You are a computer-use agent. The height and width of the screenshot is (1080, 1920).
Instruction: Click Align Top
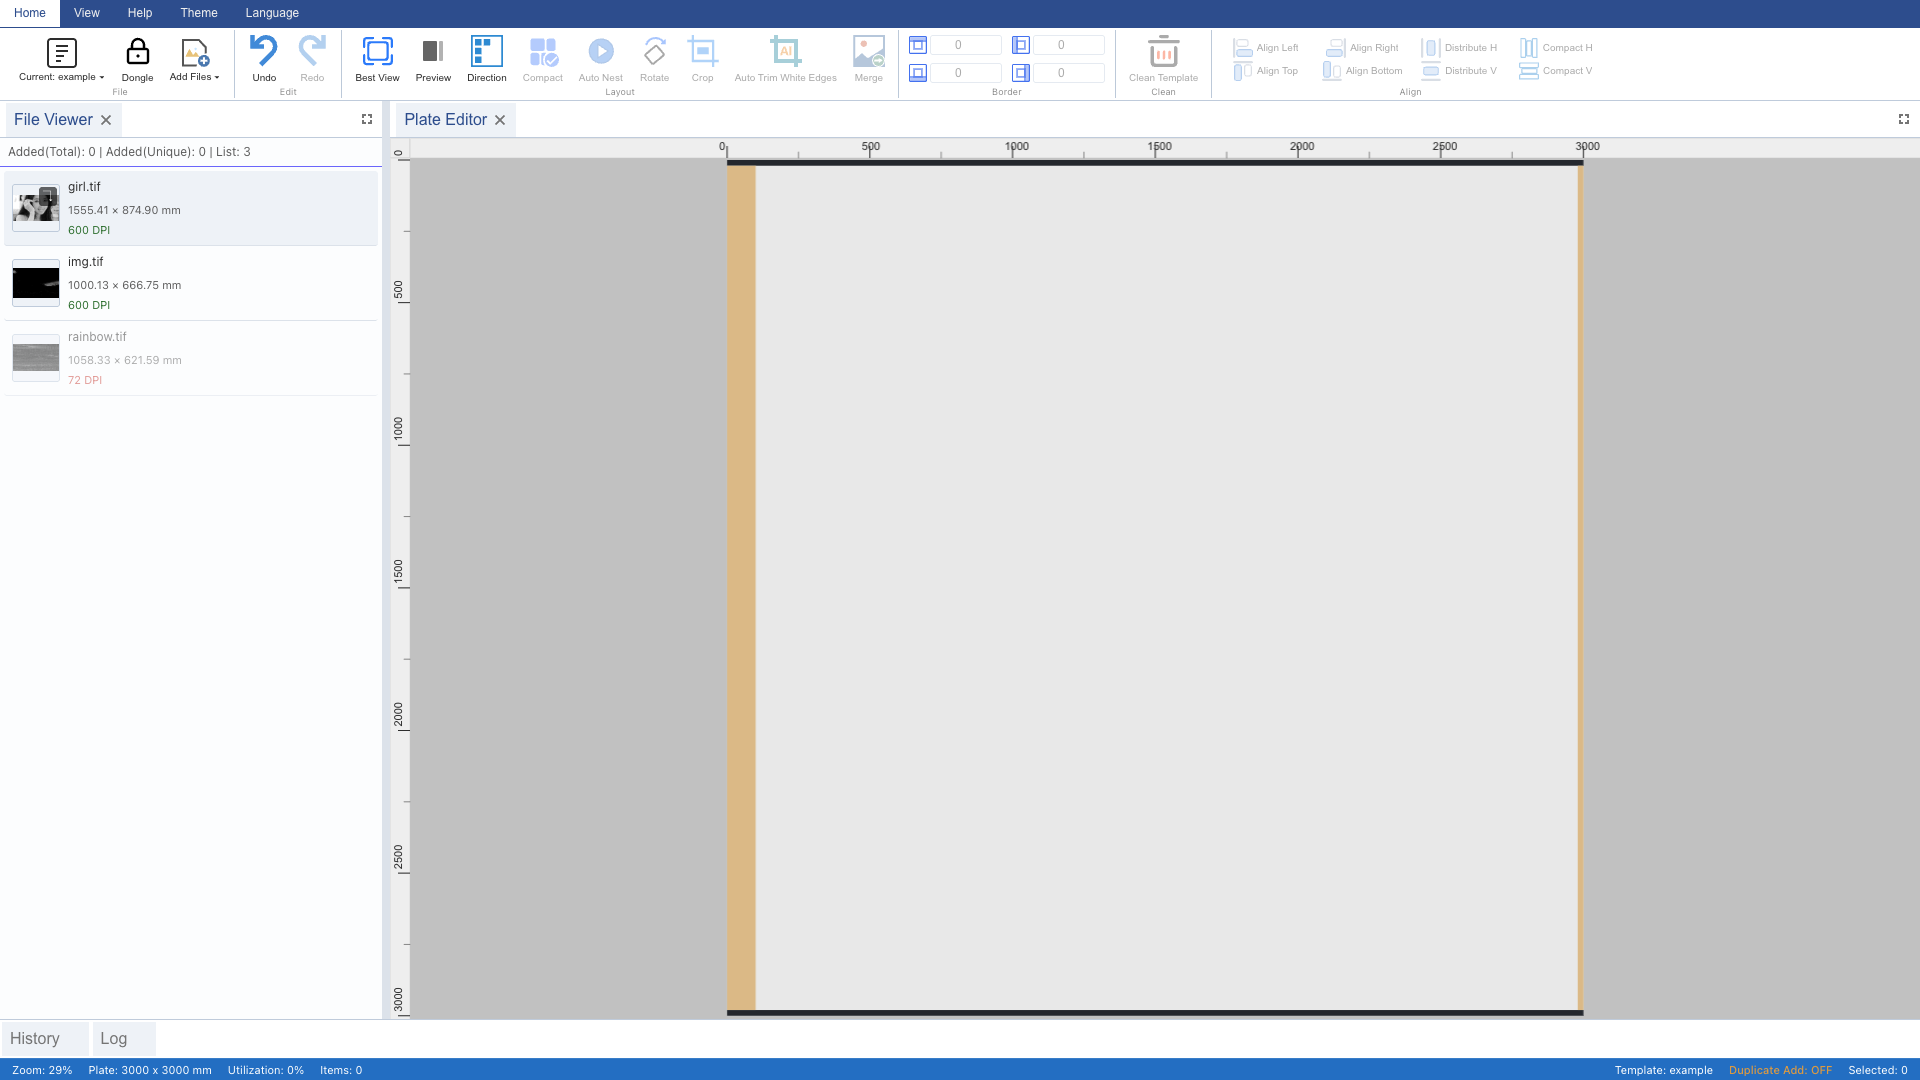1266,71
